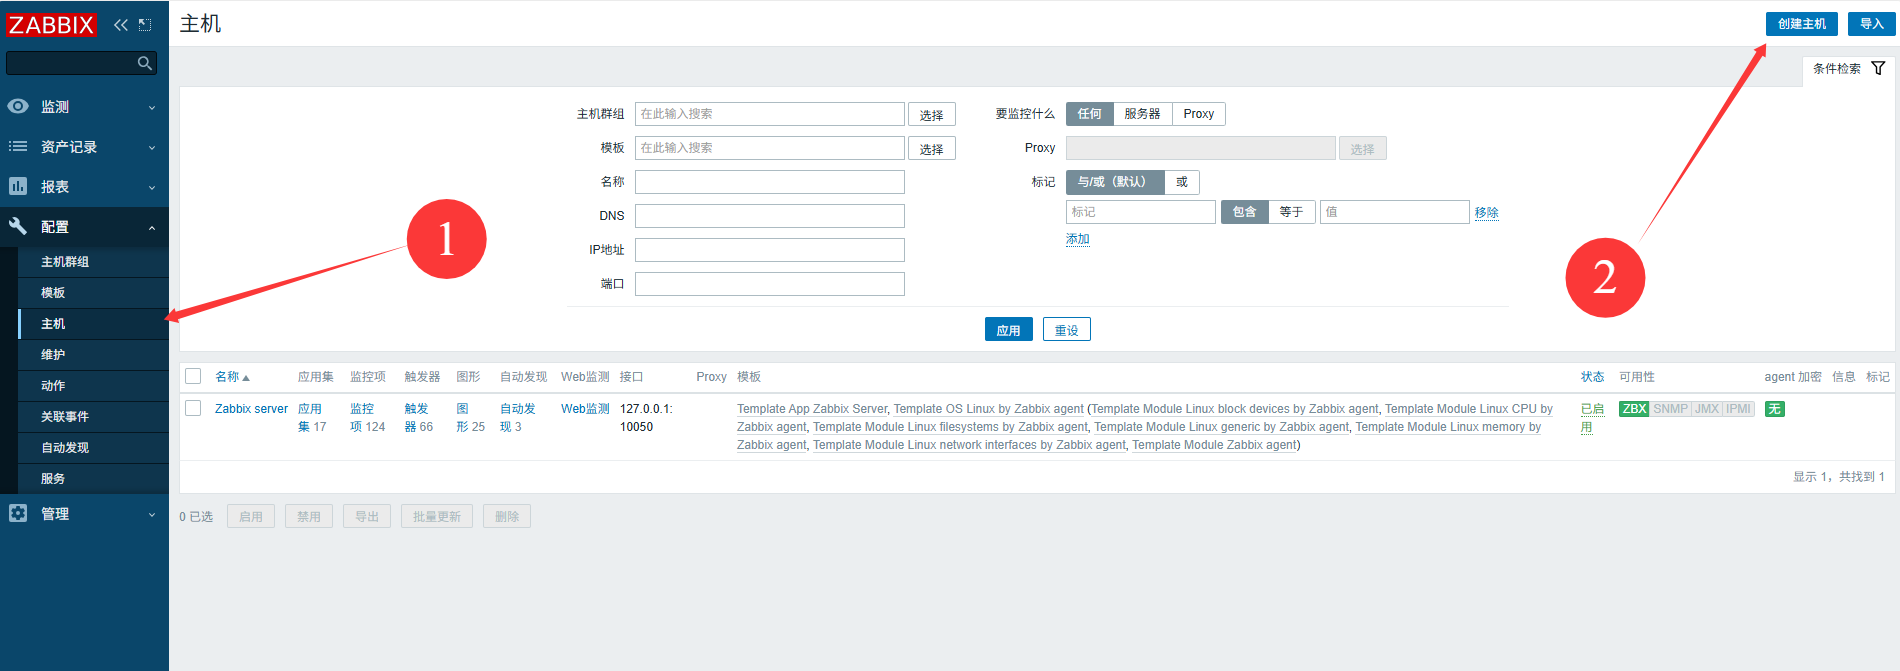Collapse the 配置 menu
The height and width of the screenshot is (671, 1900).
152,227
